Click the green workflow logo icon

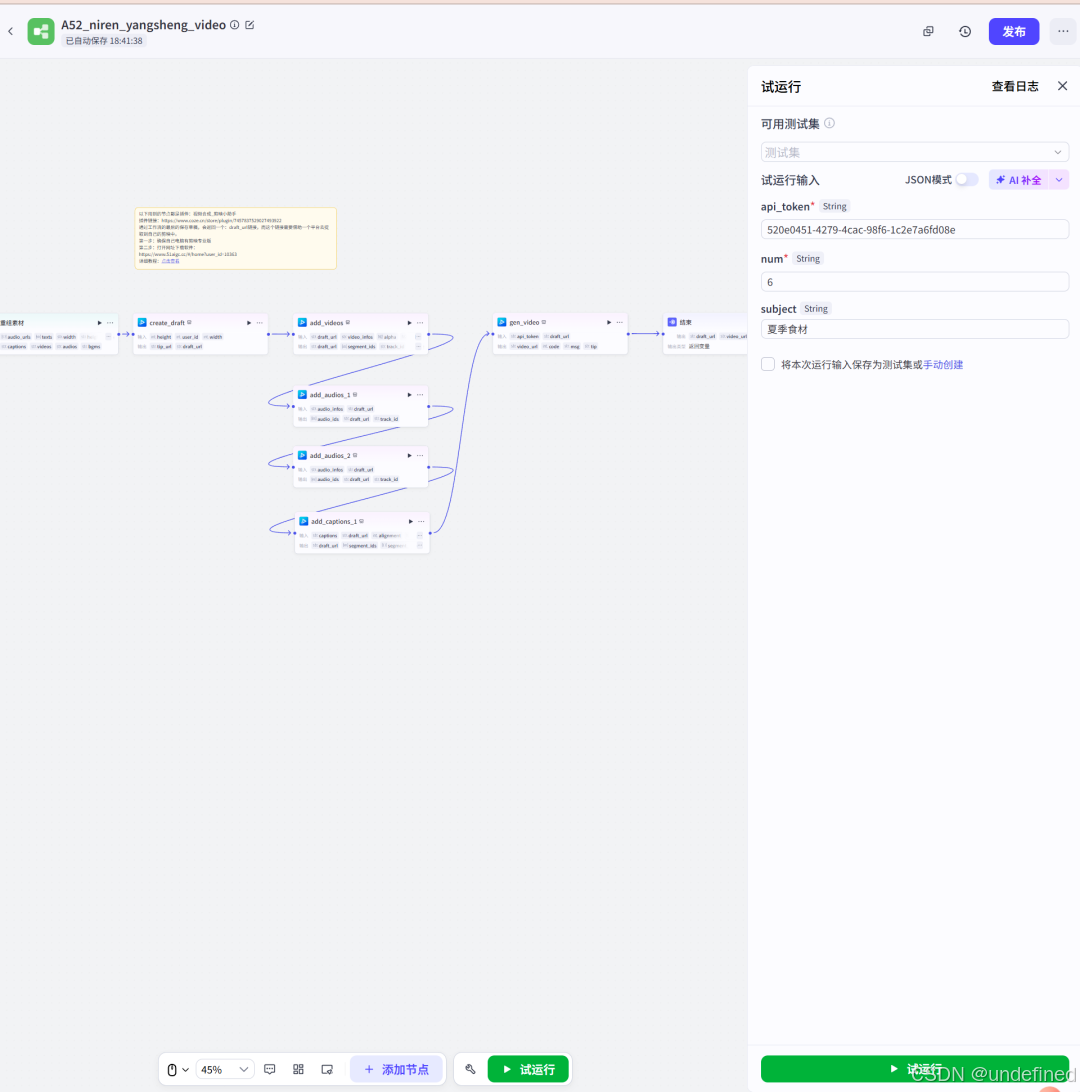pos(40,31)
